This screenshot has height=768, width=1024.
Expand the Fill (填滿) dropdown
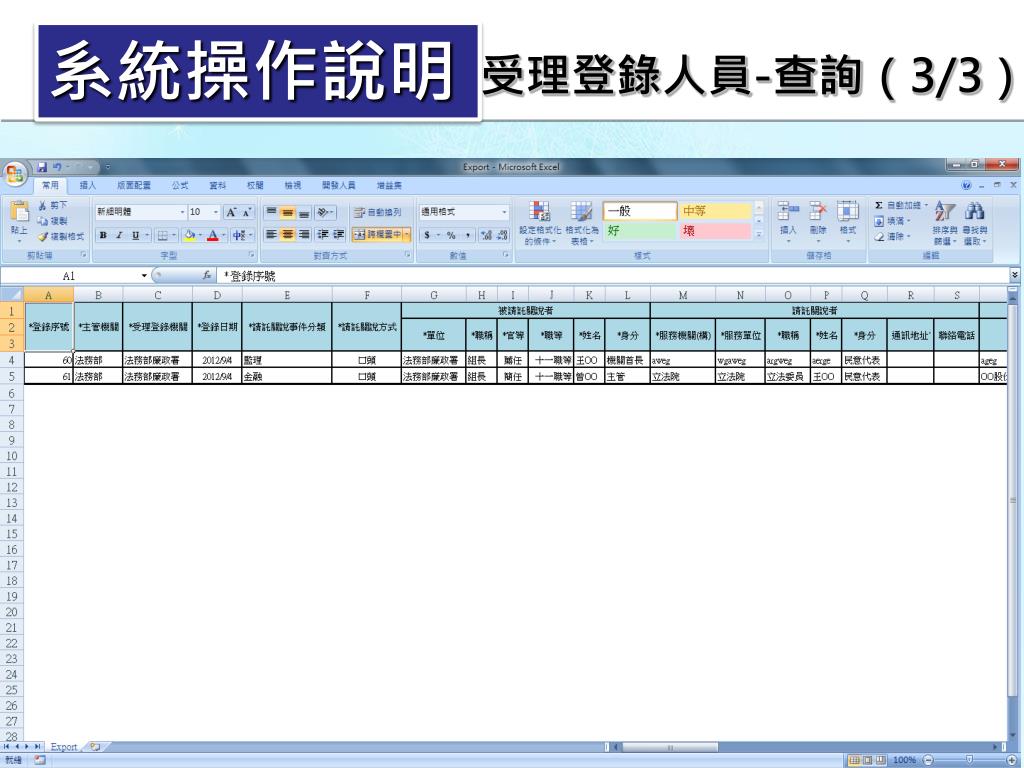[x=908, y=221]
